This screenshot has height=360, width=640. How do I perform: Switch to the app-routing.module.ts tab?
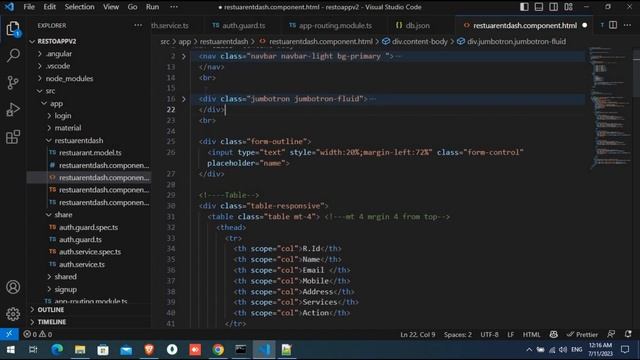pyautogui.click(x=331, y=25)
